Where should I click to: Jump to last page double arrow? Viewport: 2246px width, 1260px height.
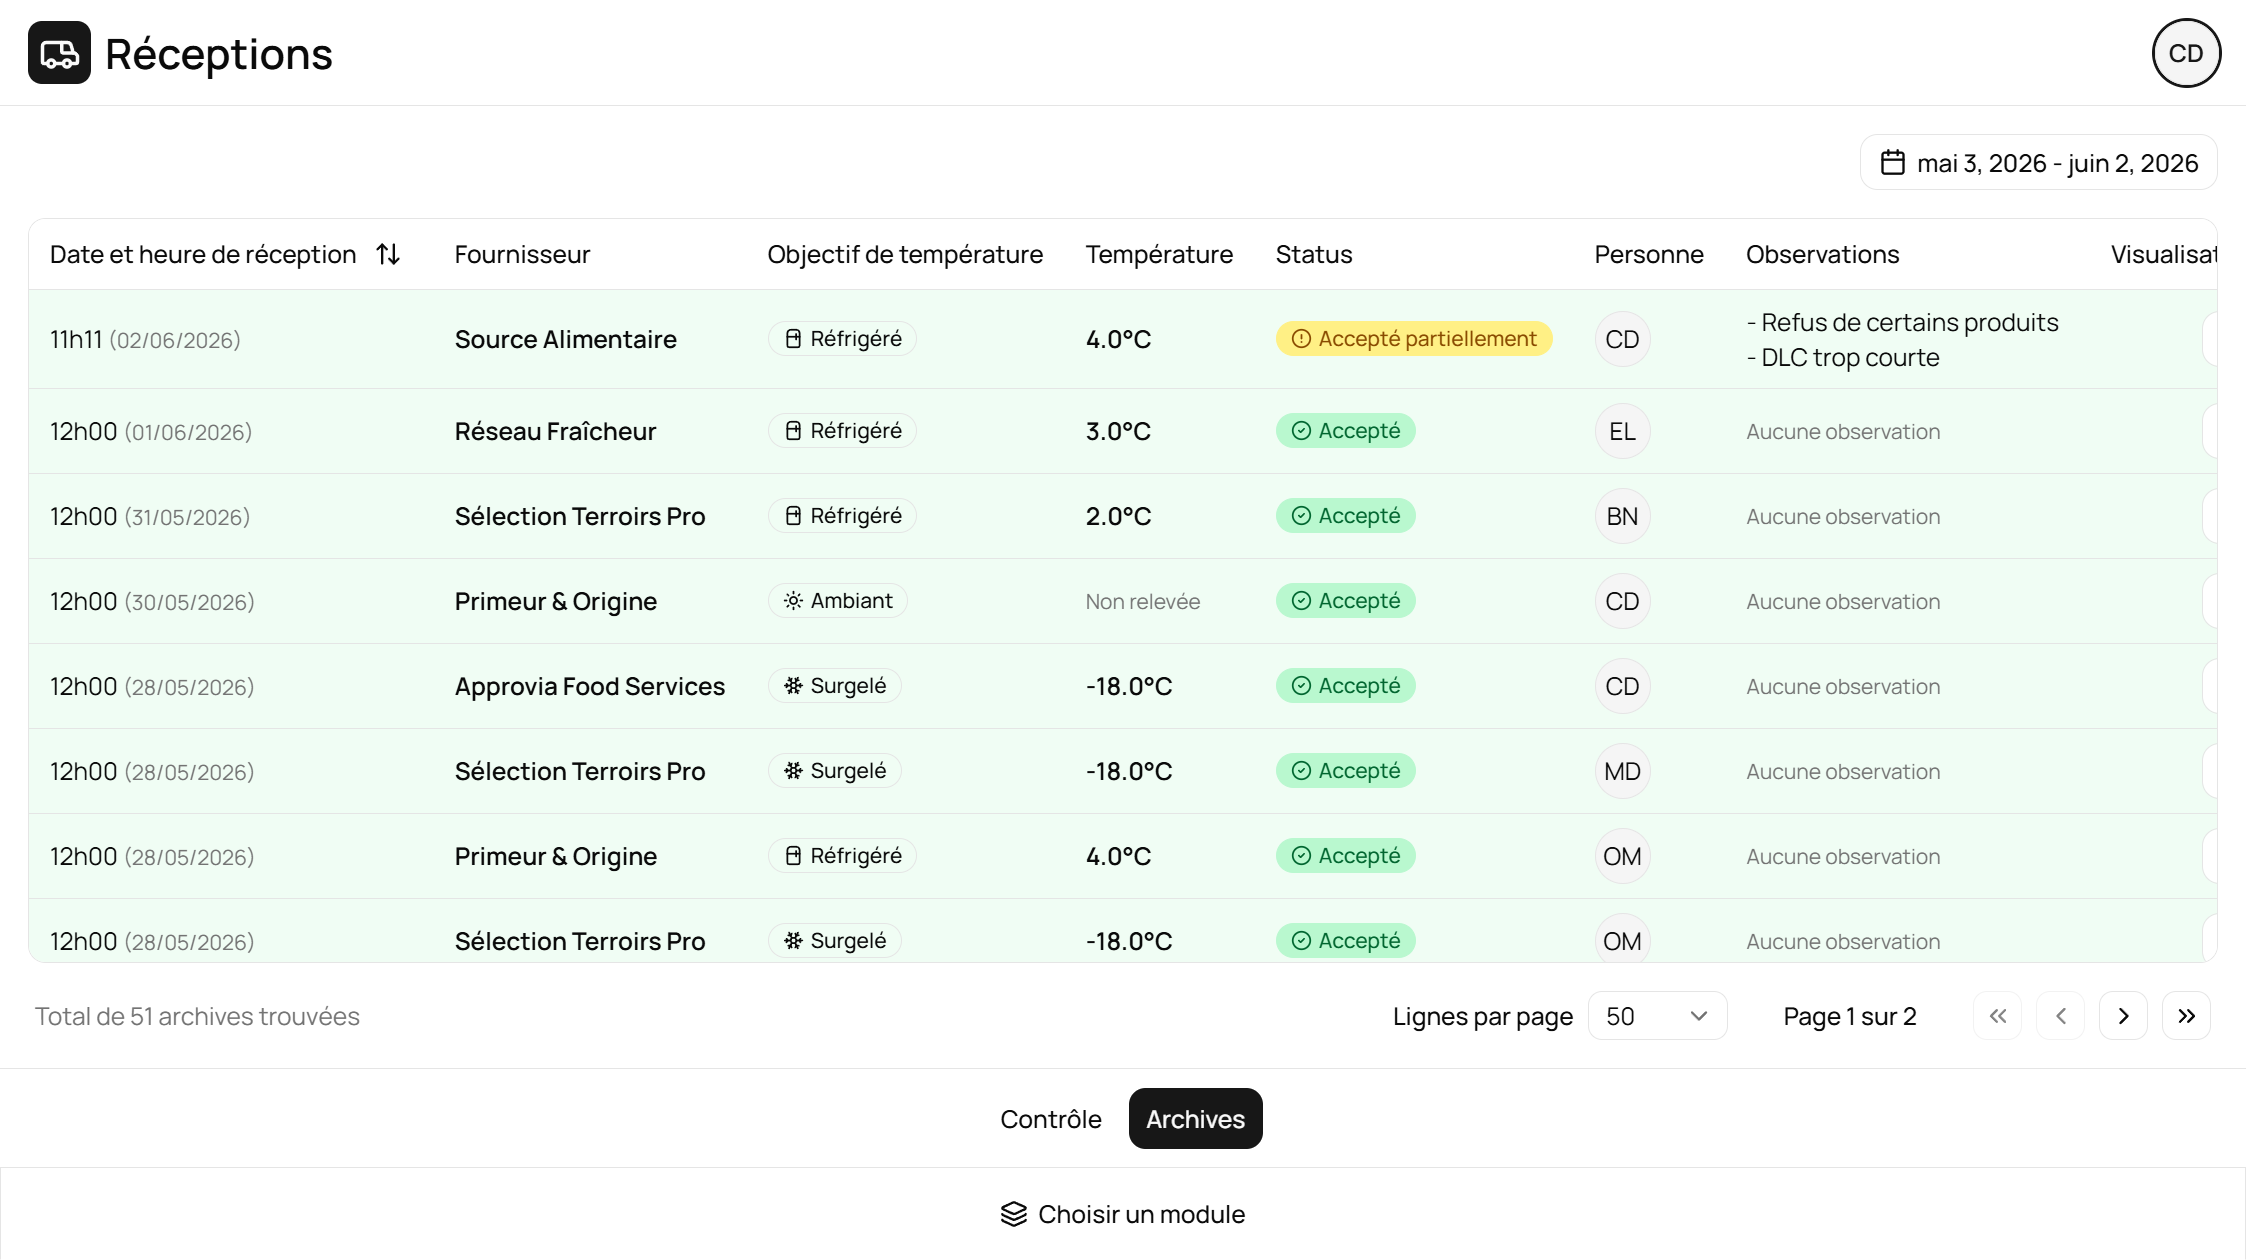pos(2186,1016)
